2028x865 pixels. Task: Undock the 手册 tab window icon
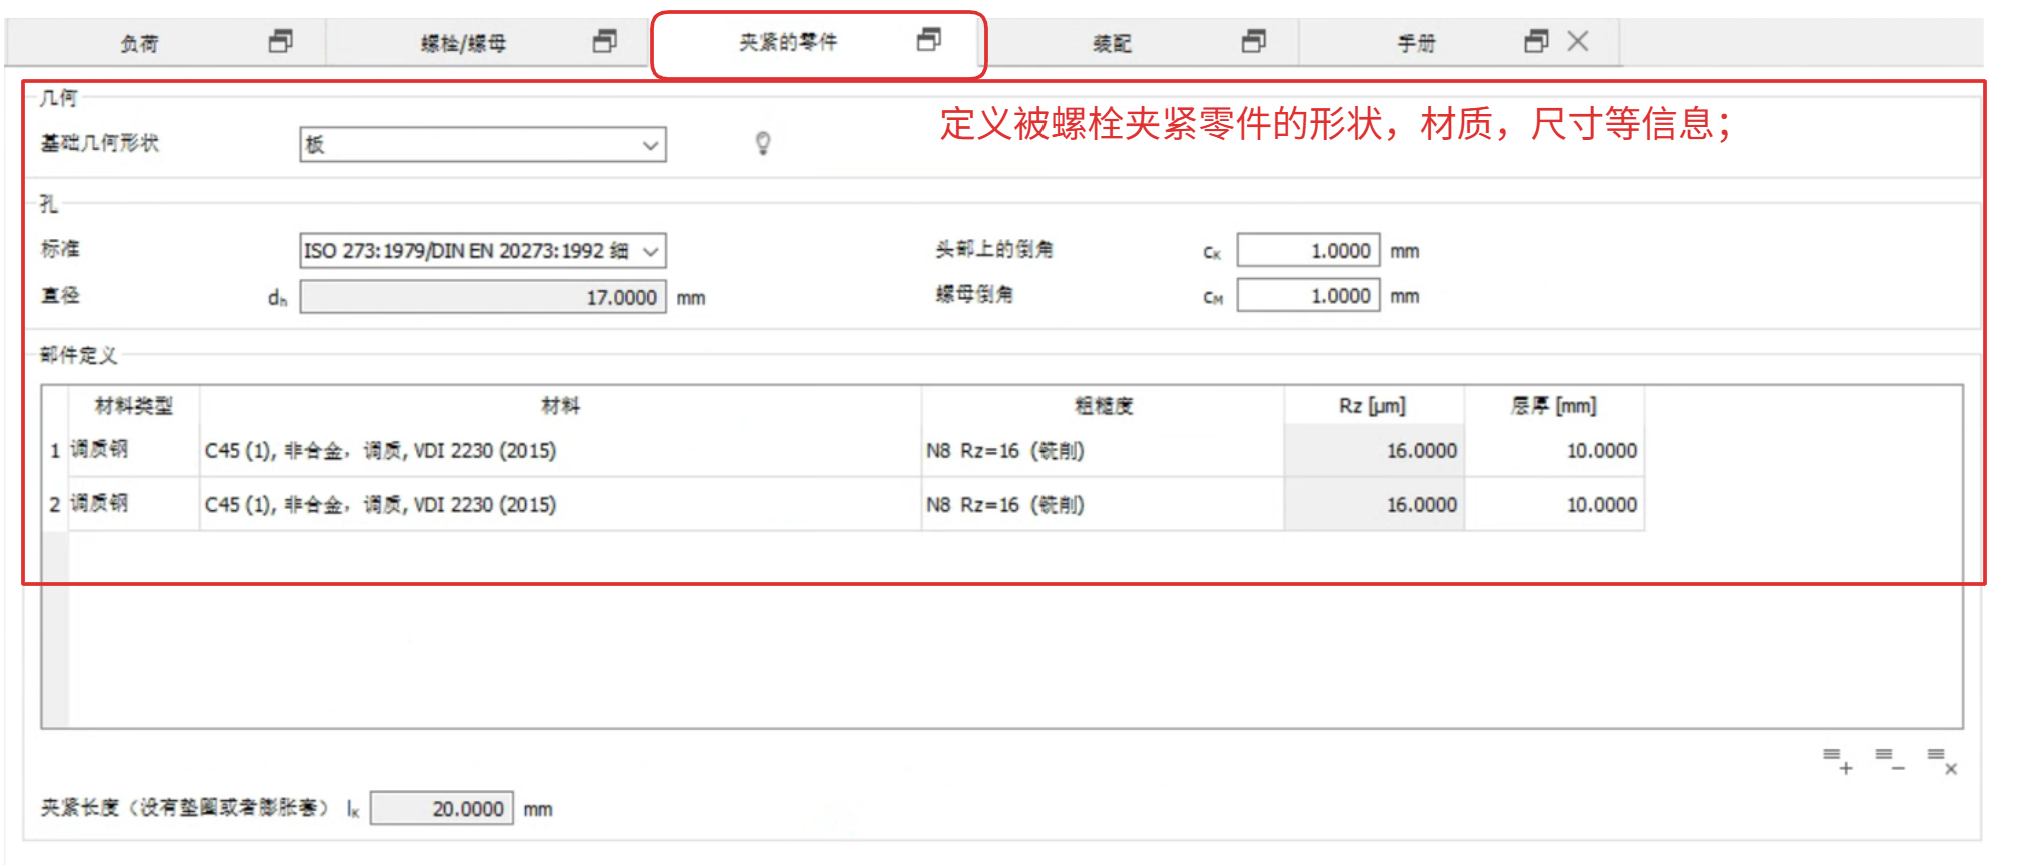1536,42
